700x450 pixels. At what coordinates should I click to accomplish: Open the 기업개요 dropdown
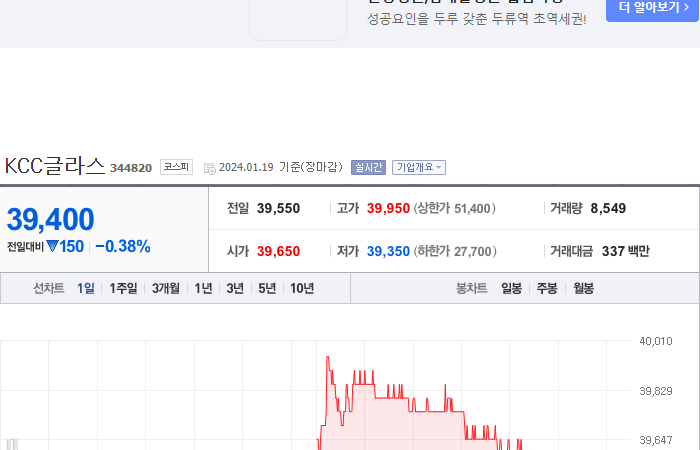tap(419, 167)
